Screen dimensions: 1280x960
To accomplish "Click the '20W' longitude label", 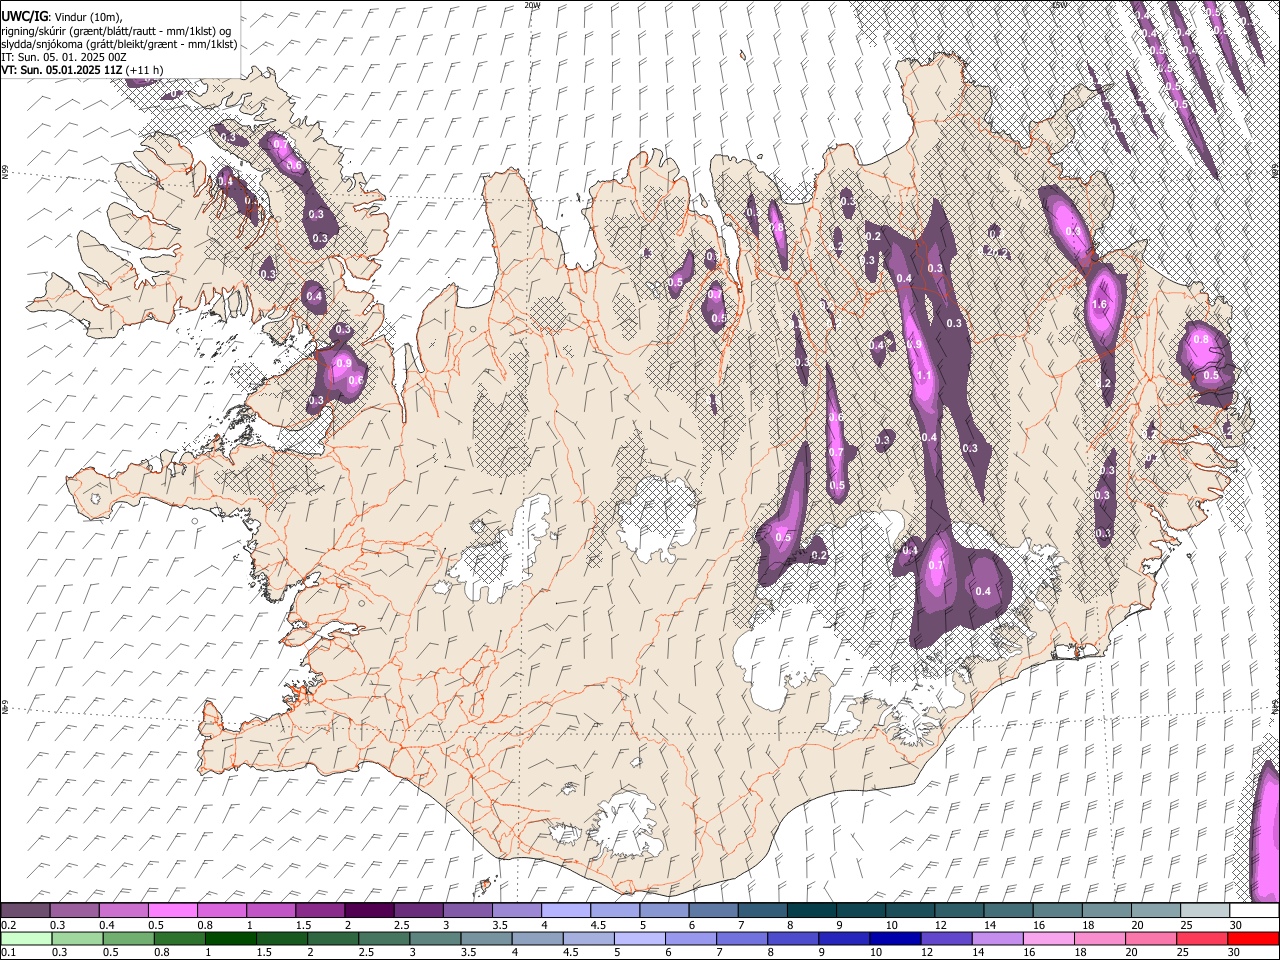I will tap(532, 5).
